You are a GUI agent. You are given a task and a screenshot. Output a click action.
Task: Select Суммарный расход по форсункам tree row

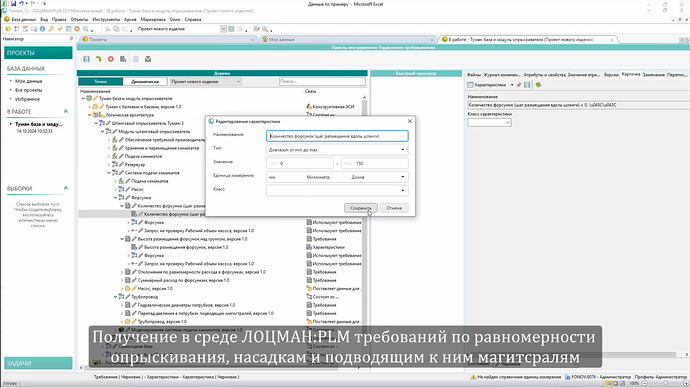coord(184,280)
